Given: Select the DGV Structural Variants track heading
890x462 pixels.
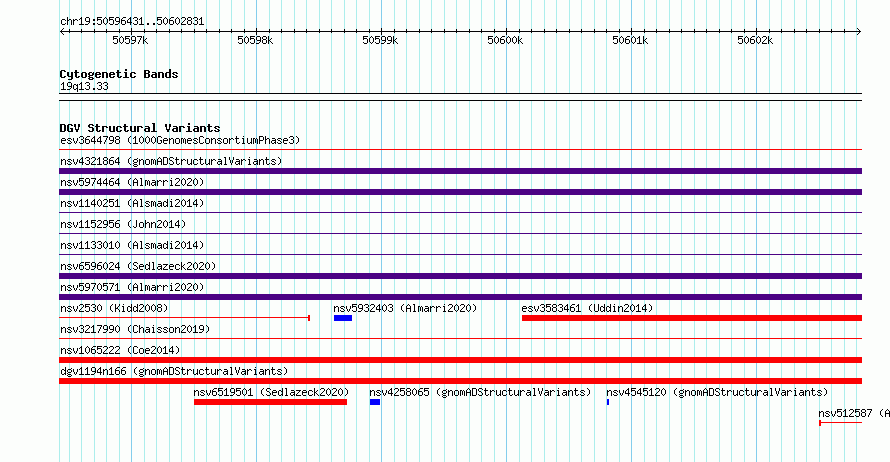Looking at the screenshot, I should pyautogui.click(x=140, y=128).
